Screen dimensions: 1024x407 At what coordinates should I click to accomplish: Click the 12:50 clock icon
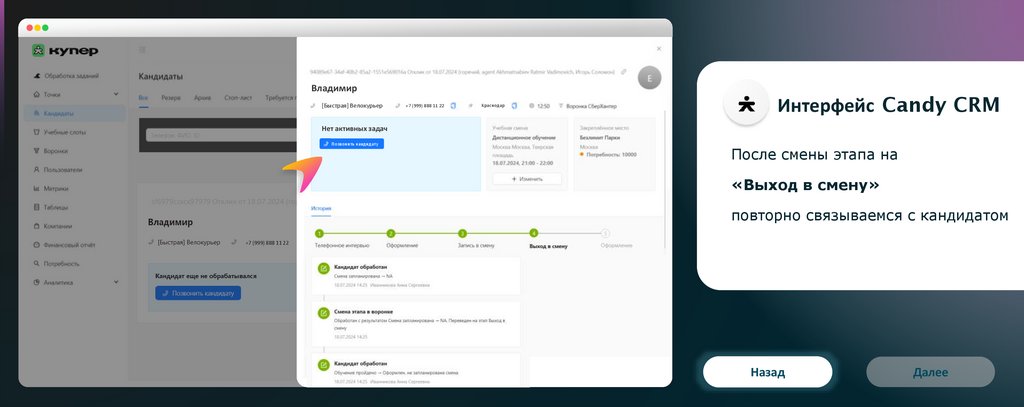pyautogui.click(x=532, y=106)
